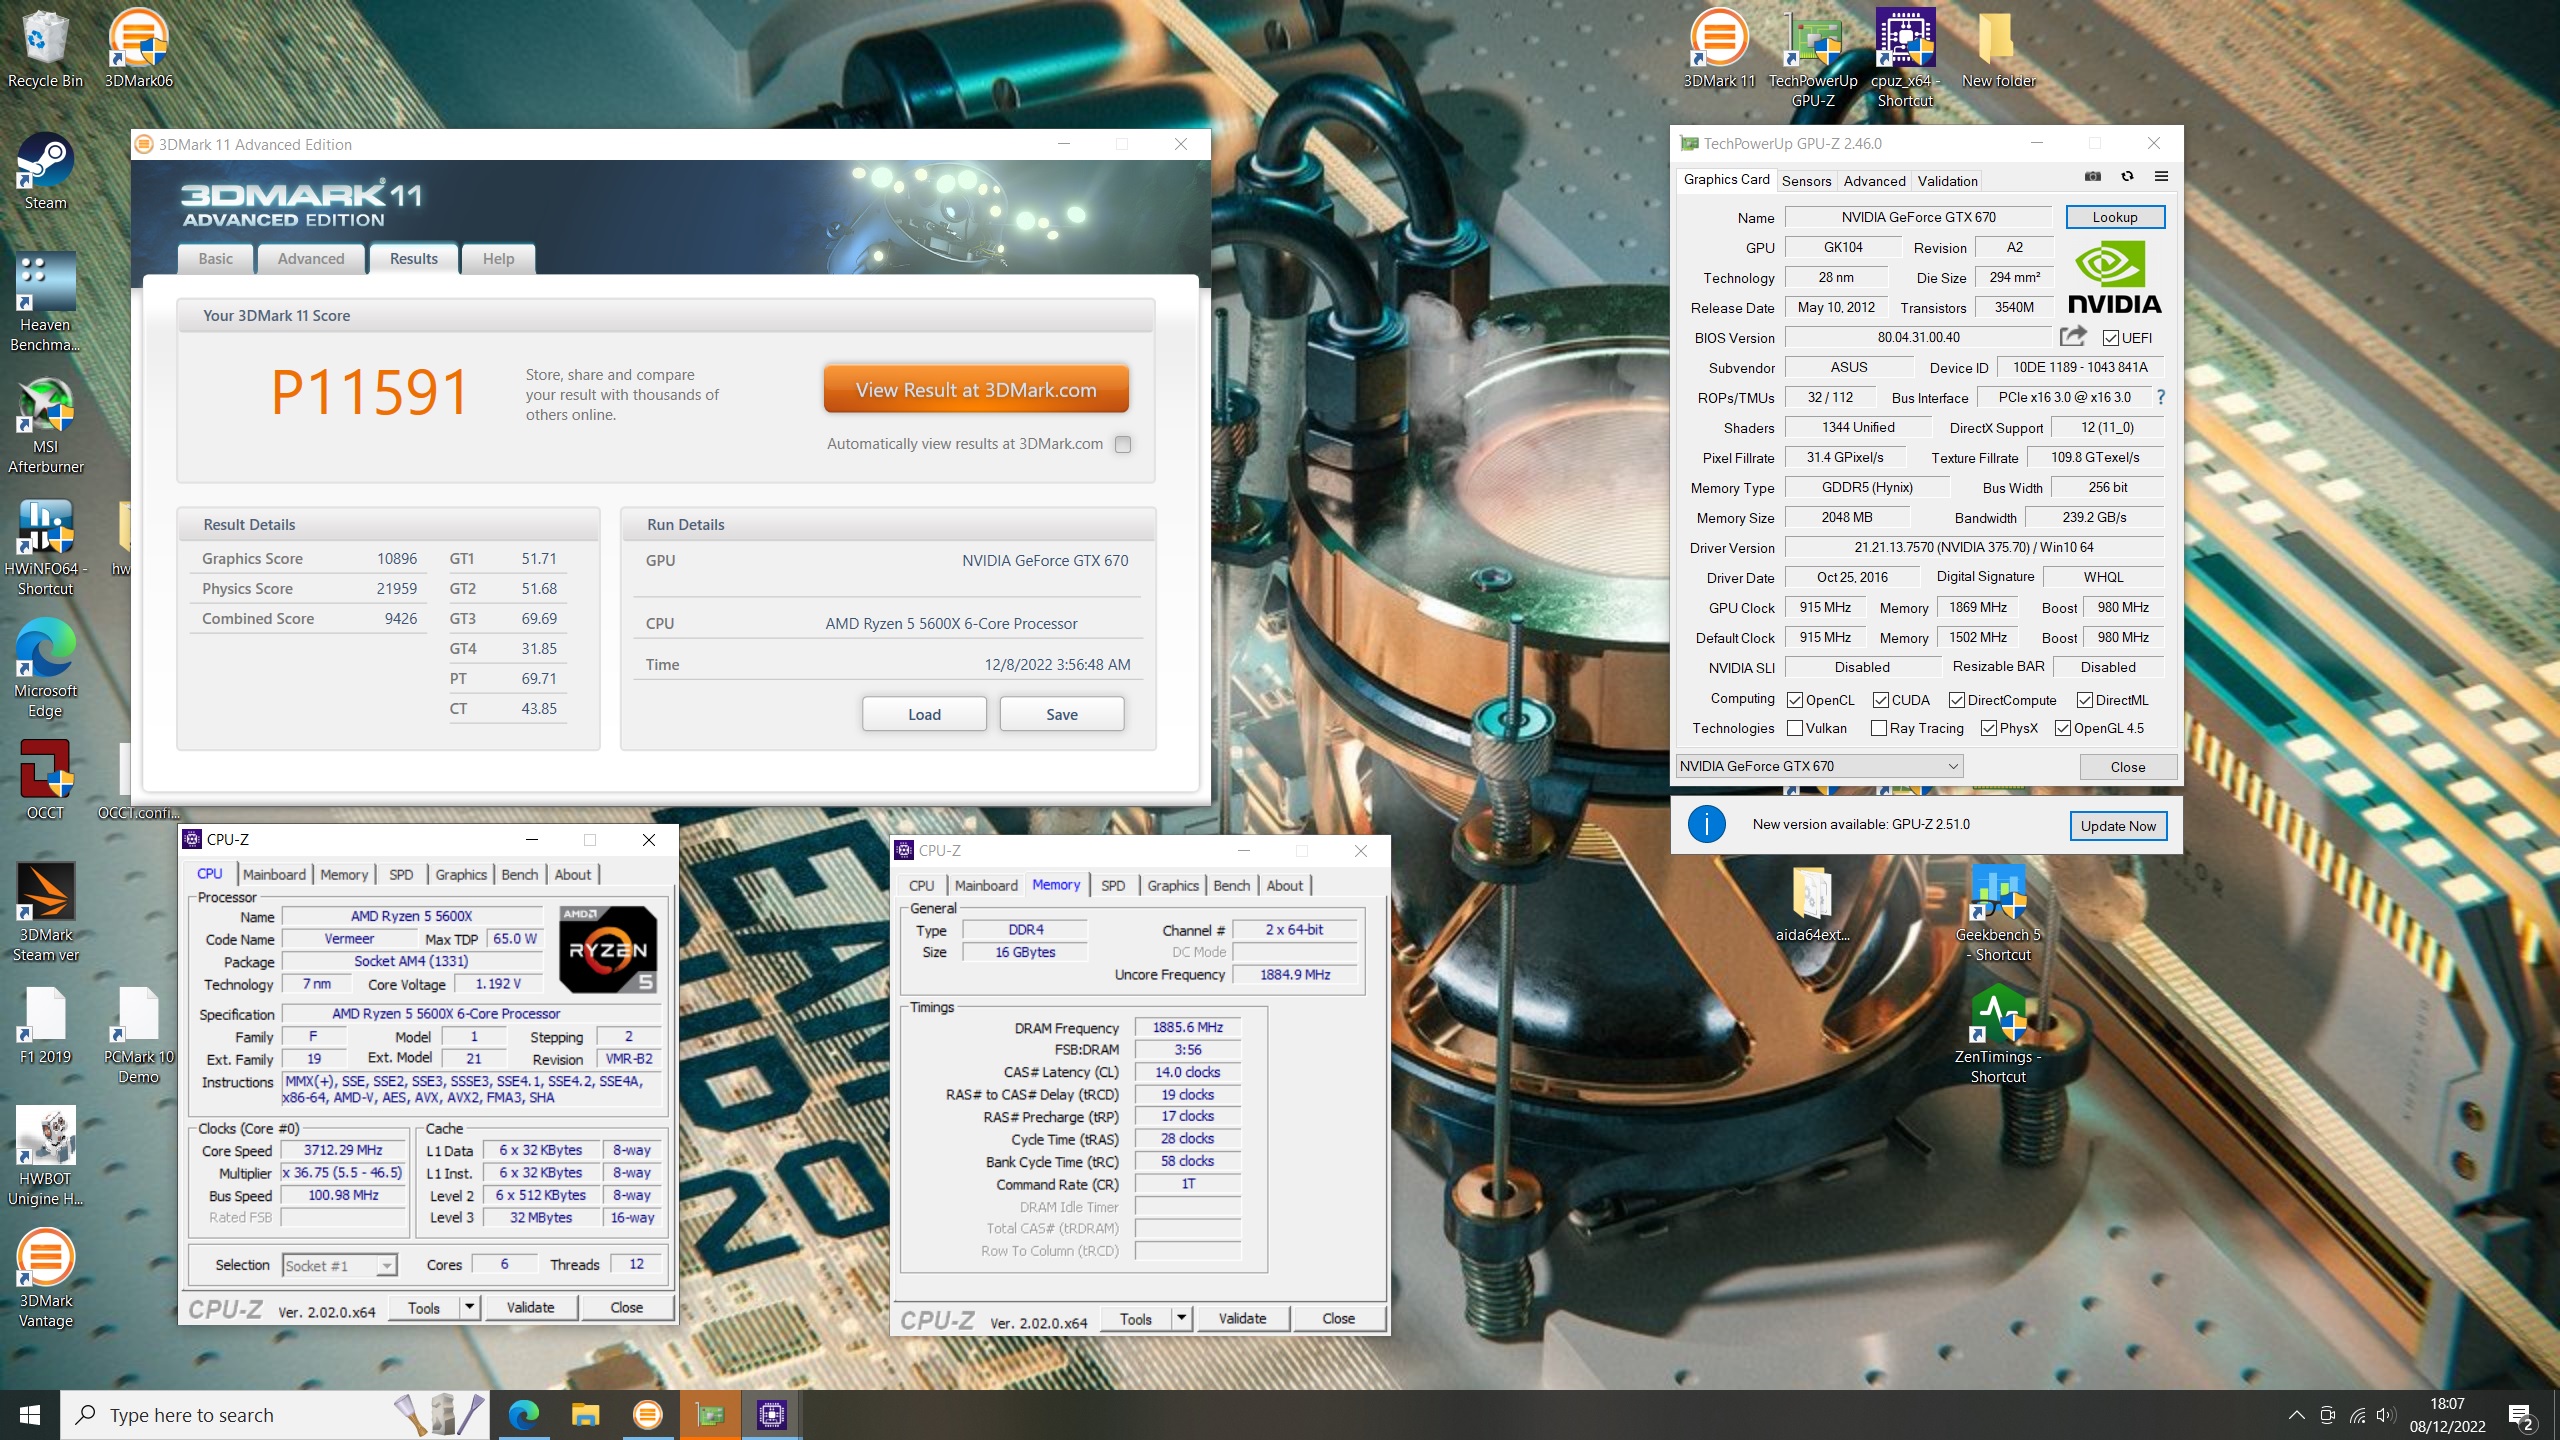
Task: Launch ZenTimings shortcut
Action: click(x=1998, y=1036)
